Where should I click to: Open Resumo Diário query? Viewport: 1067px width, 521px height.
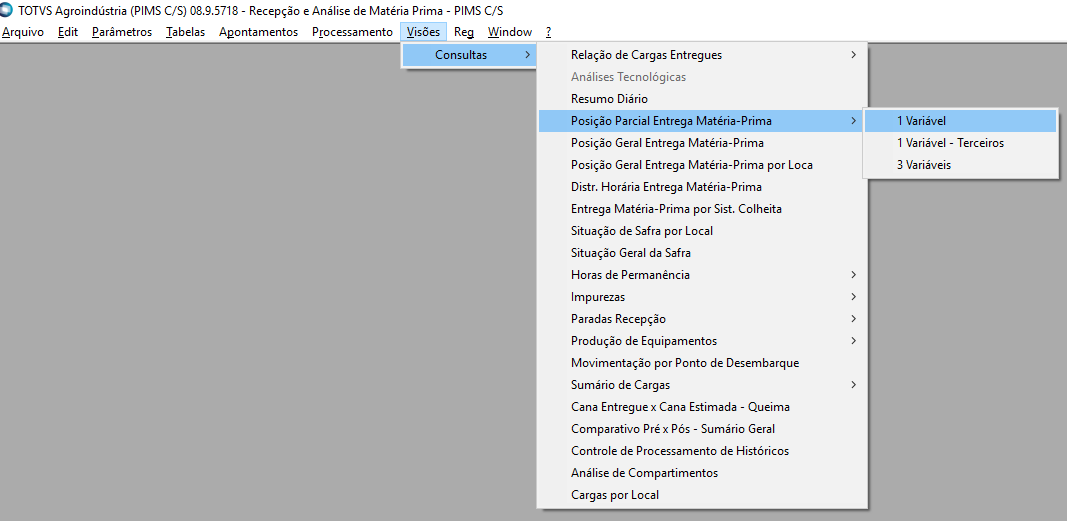point(702,99)
